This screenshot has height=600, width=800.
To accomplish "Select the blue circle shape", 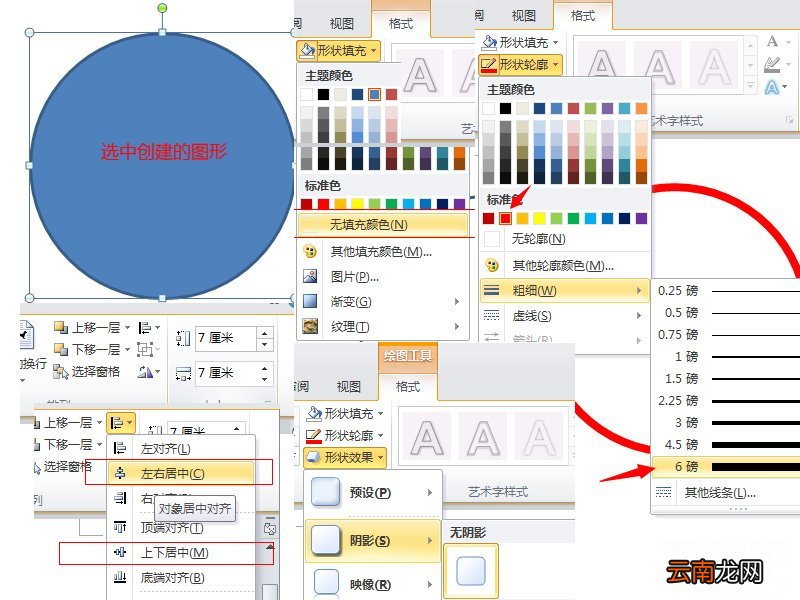I will [x=162, y=165].
